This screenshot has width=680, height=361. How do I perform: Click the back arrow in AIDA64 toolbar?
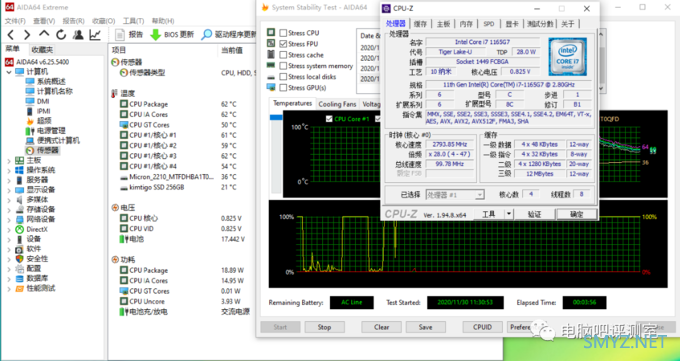point(11,35)
